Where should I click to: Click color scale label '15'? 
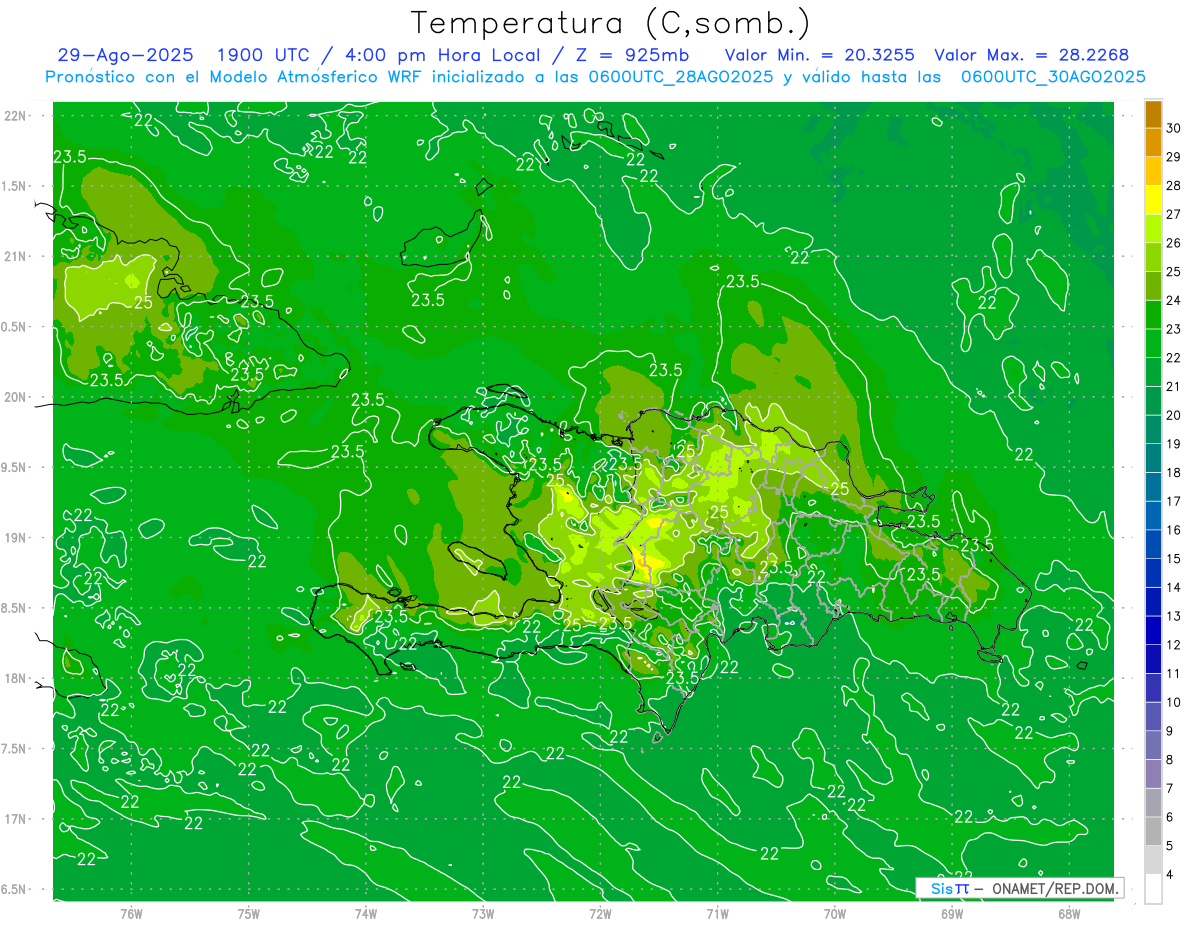1174,558
